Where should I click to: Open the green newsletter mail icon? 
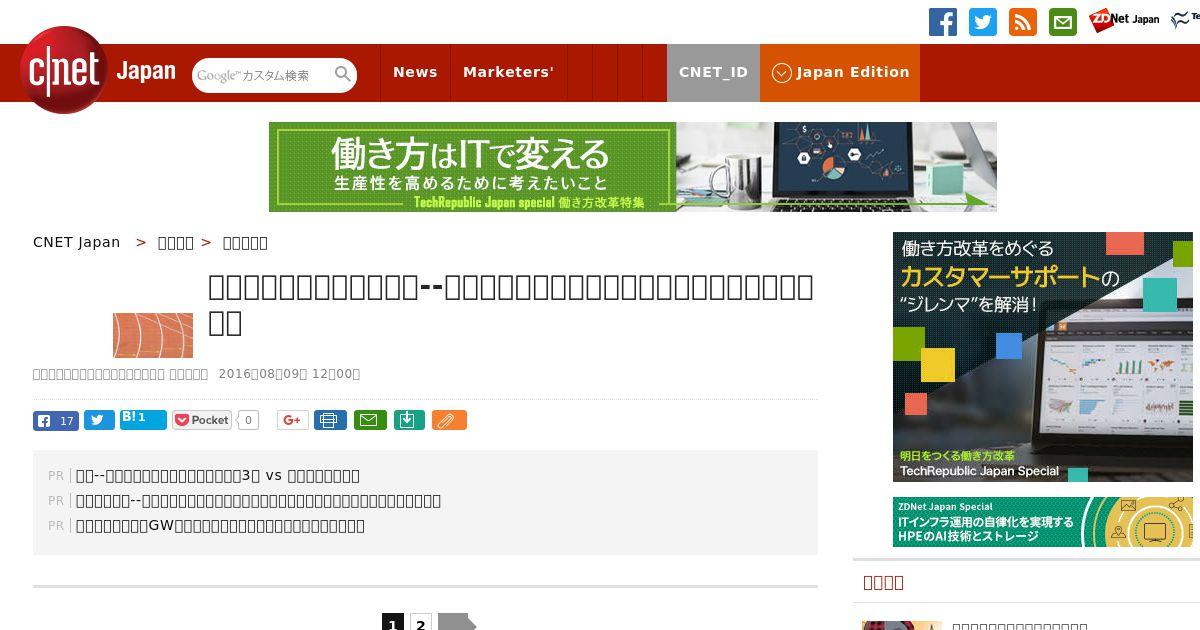[x=1063, y=22]
